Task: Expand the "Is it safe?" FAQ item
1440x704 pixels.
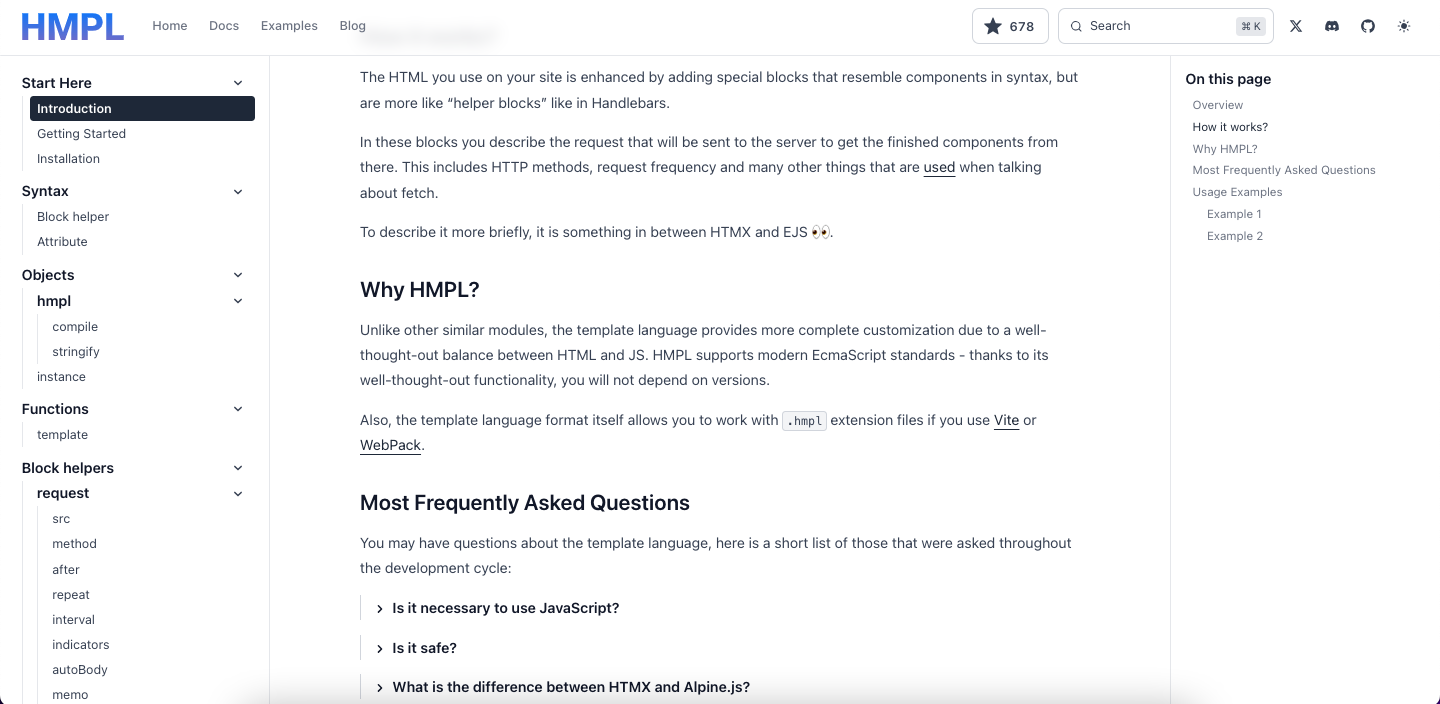Action: coord(416,648)
